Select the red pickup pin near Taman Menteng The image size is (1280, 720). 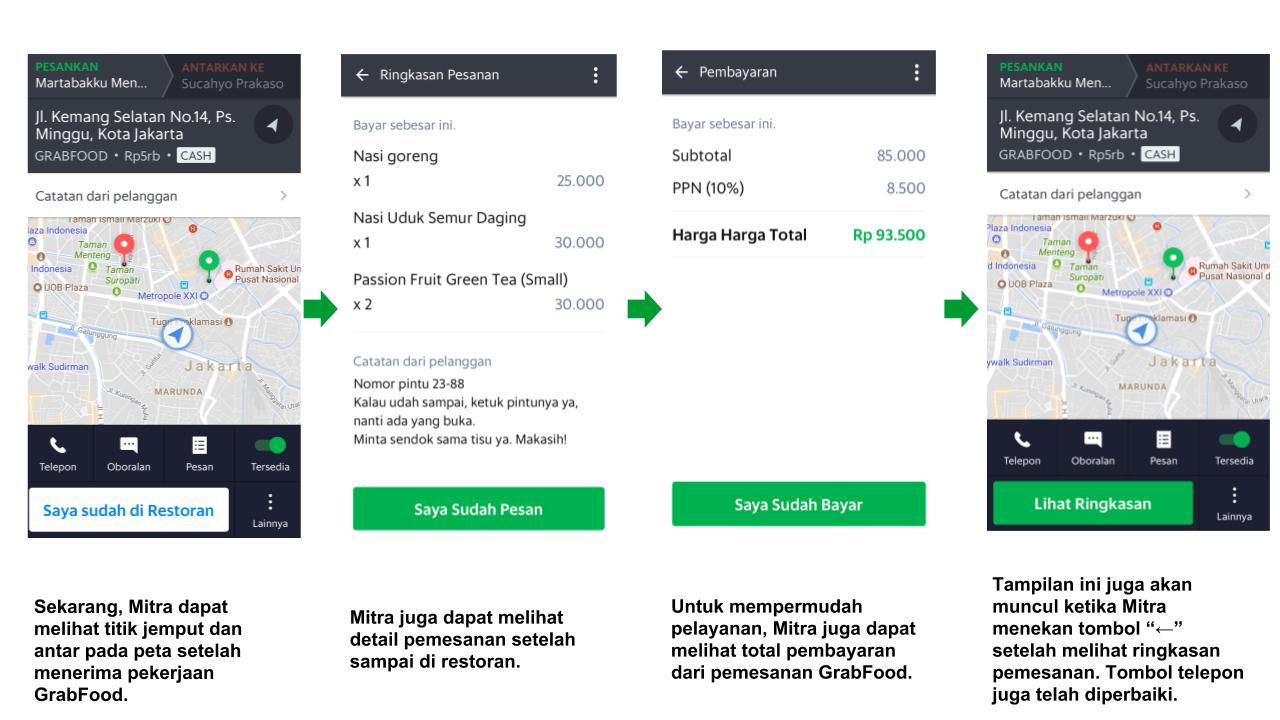(123, 243)
